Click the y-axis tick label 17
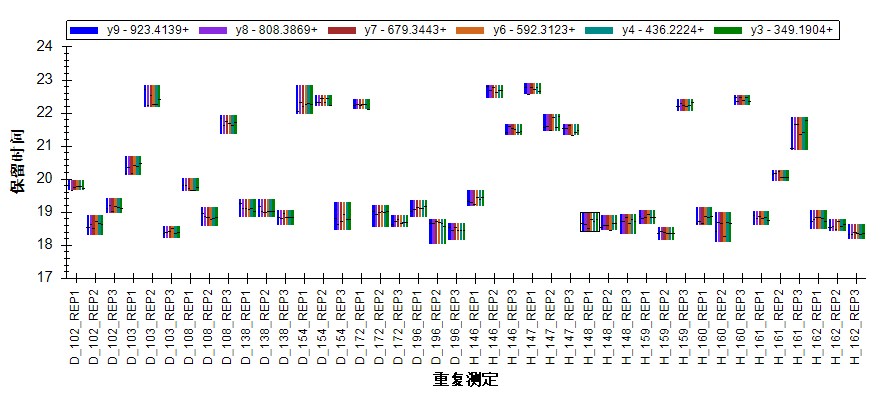 44,277
